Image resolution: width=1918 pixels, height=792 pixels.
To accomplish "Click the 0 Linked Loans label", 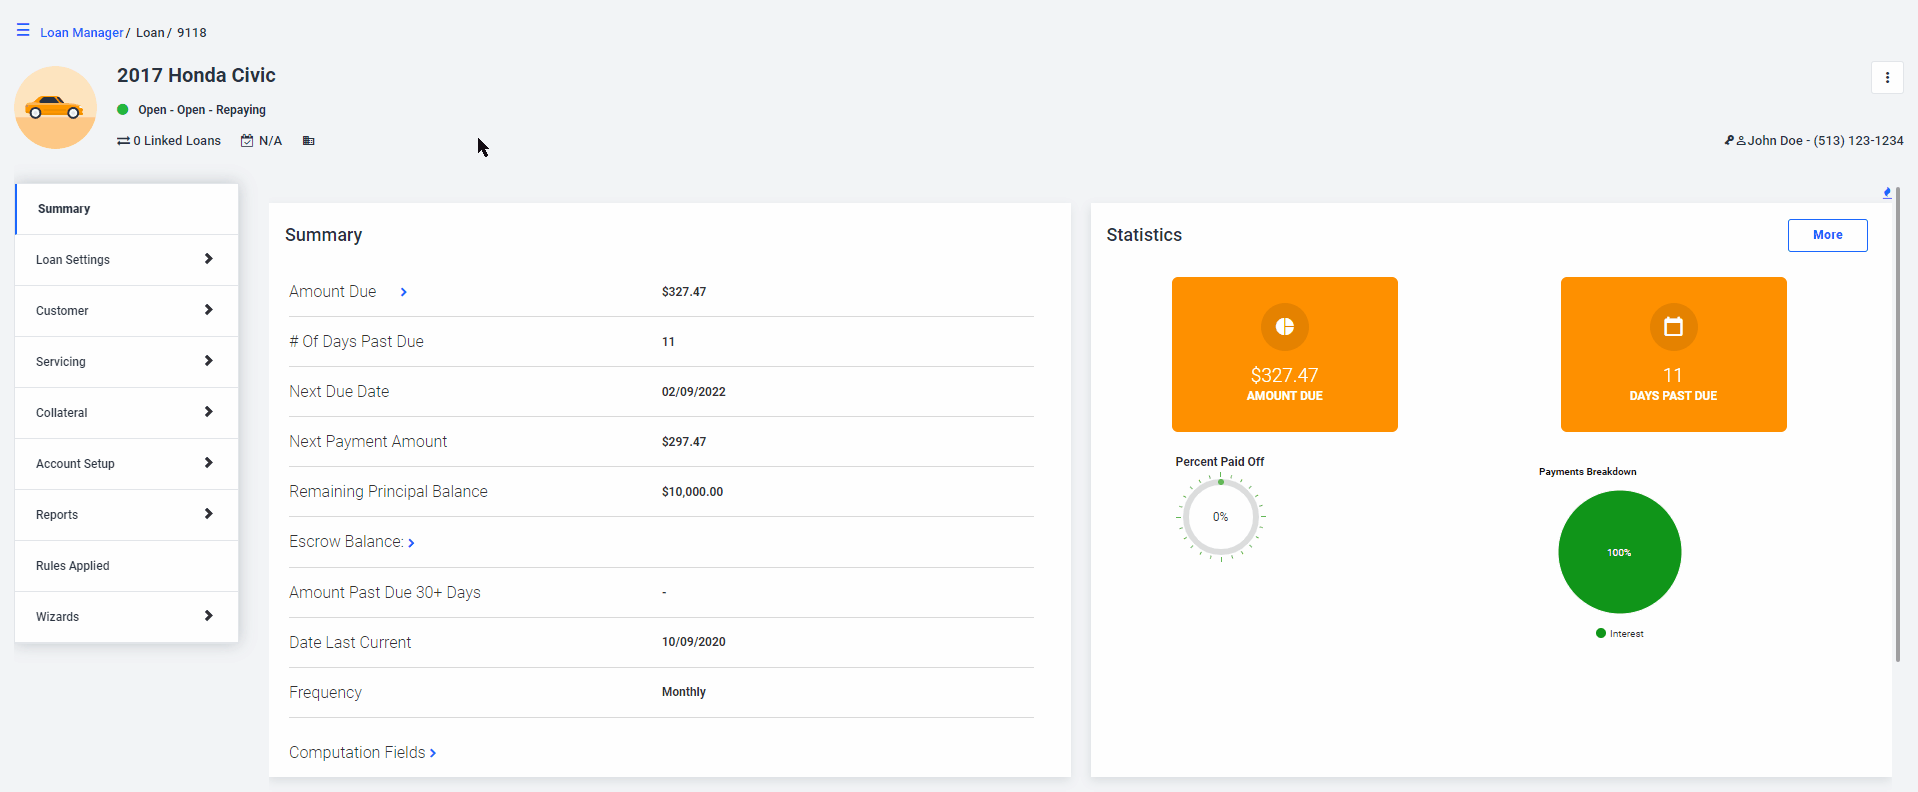I will click(177, 141).
